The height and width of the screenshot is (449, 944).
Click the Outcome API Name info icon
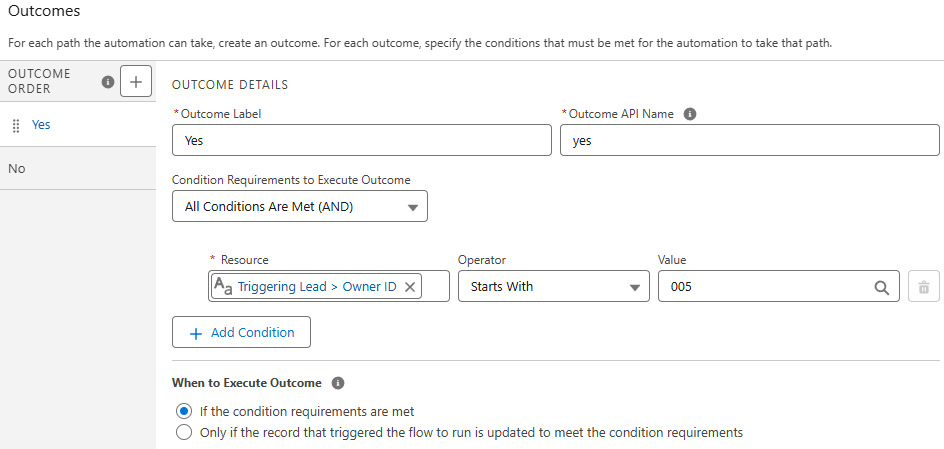[689, 114]
